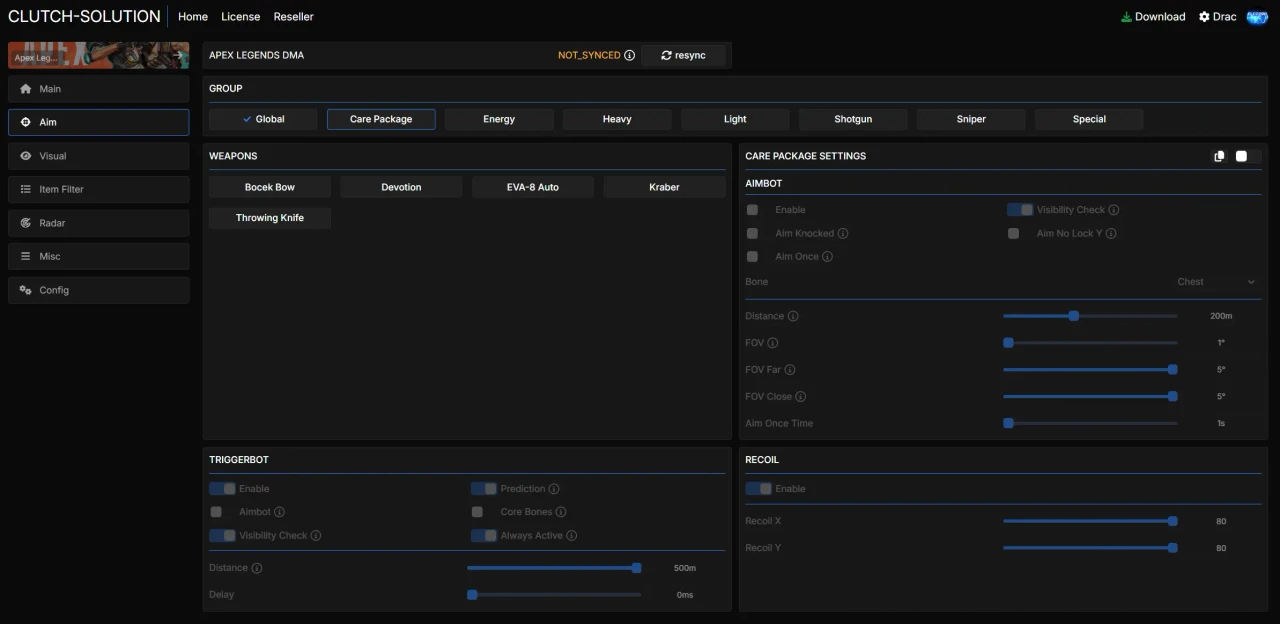Select the EVA-8 Auto weapon button
This screenshot has height=624, width=1280.
coord(533,187)
